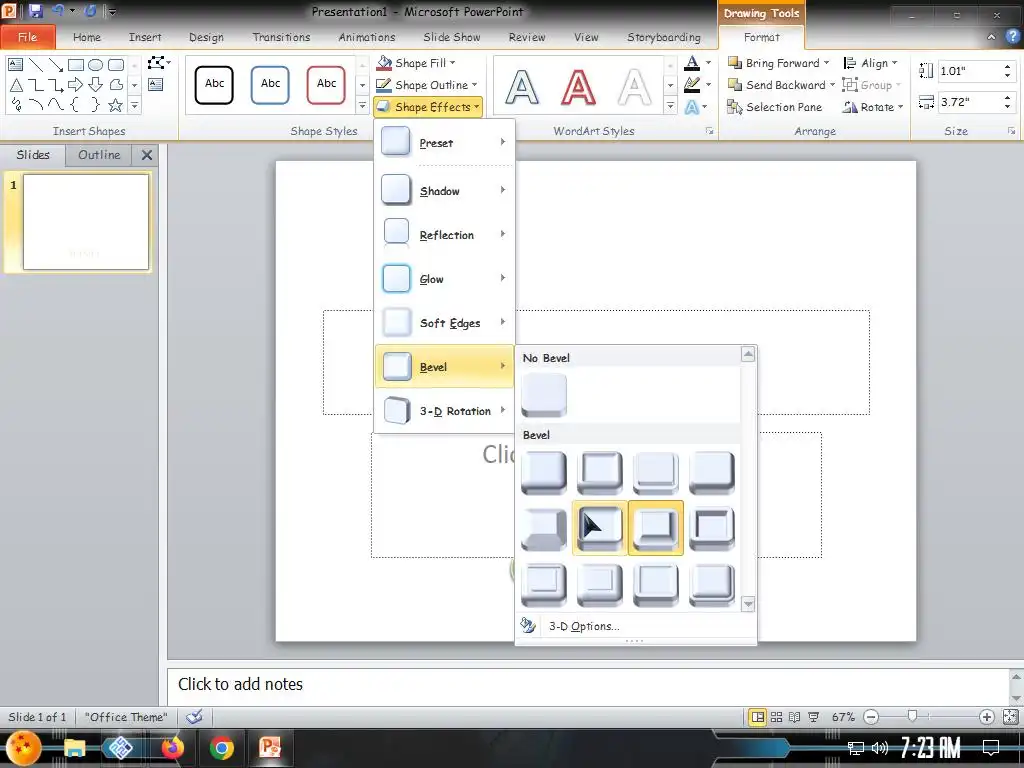Open the Preset effects submenu
1024x768 pixels.
click(x=444, y=142)
